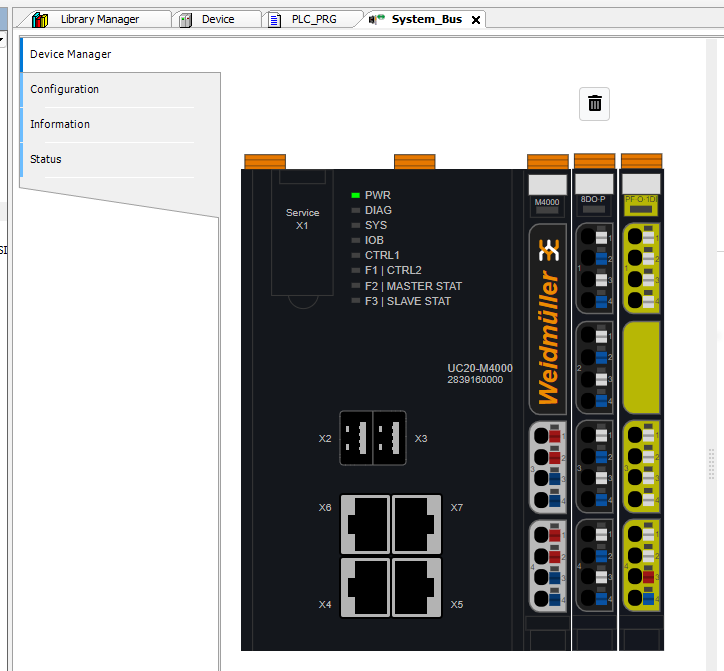Image resolution: width=724 pixels, height=671 pixels.
Task: Click the trash delete module button
Action: coord(594,103)
